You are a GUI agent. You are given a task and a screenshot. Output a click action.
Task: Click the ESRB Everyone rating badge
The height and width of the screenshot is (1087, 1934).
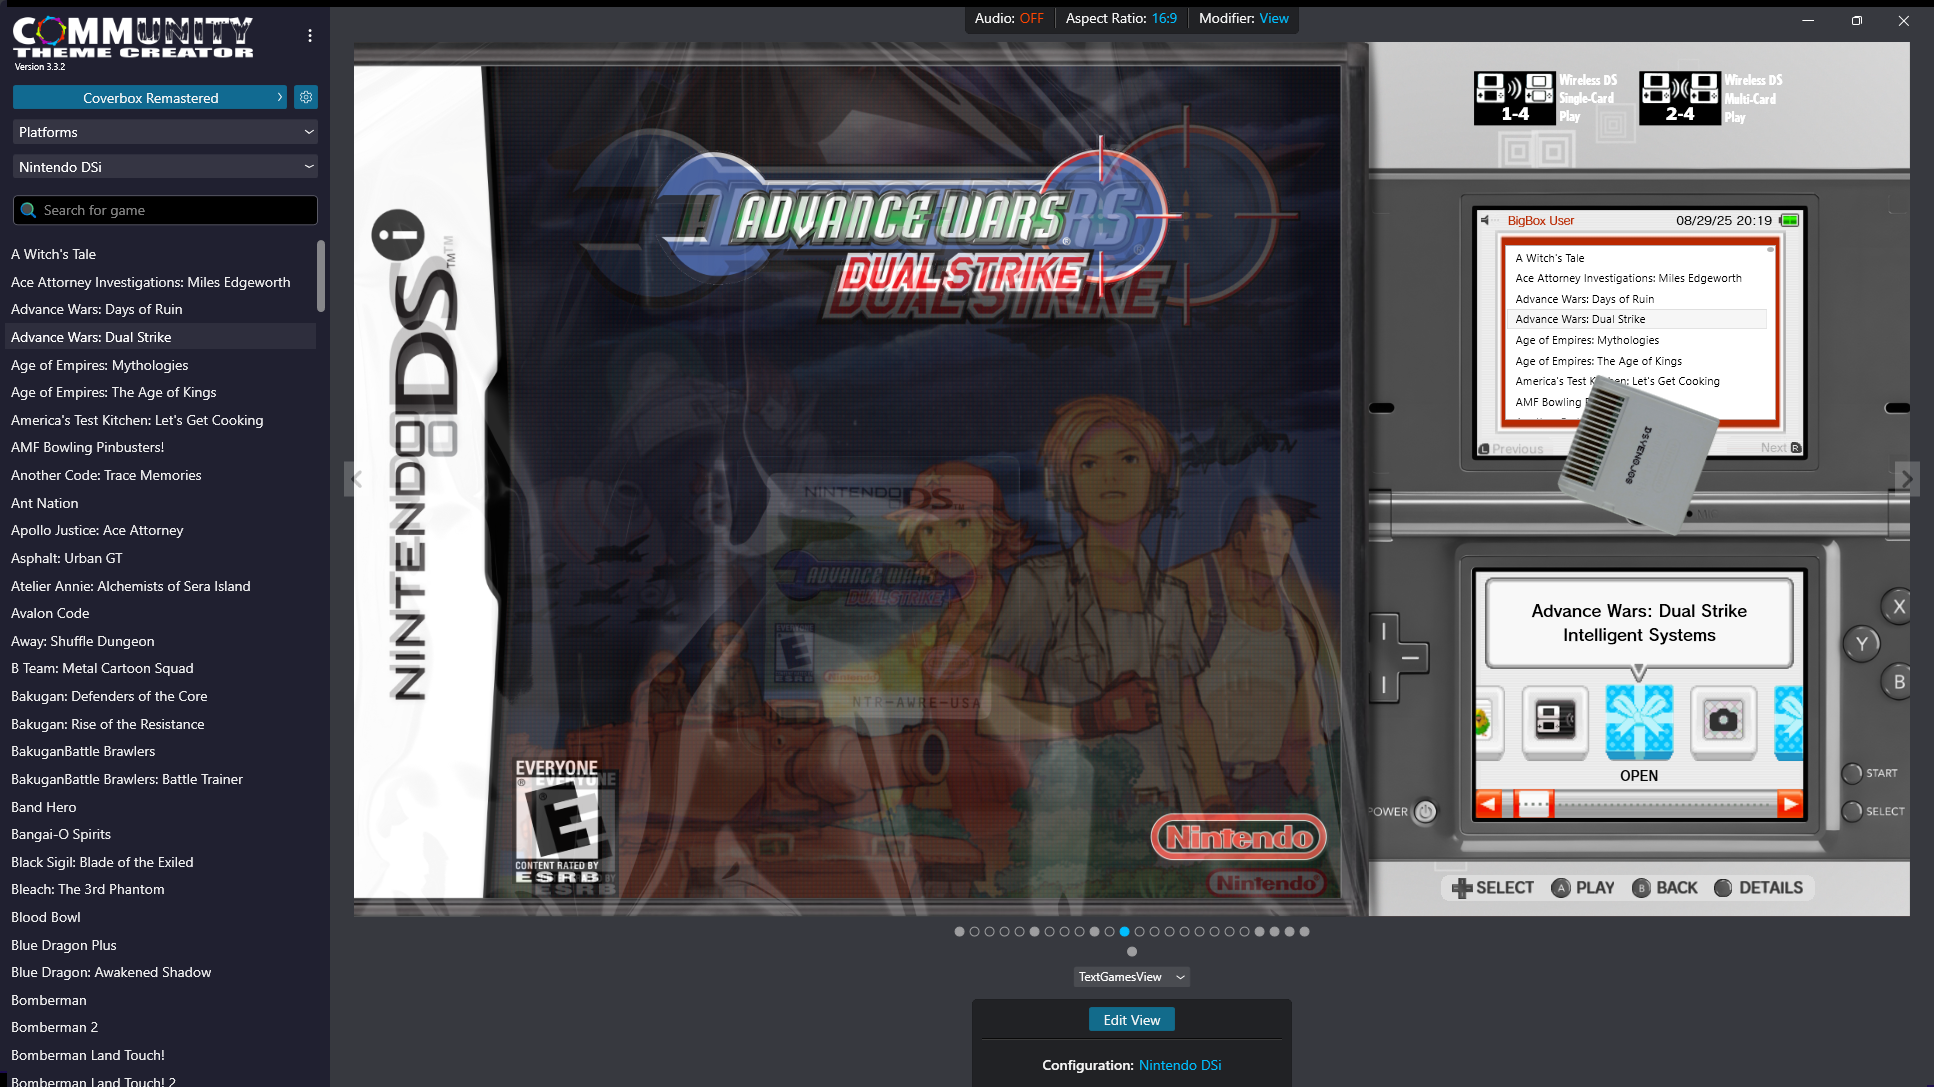pos(557,822)
